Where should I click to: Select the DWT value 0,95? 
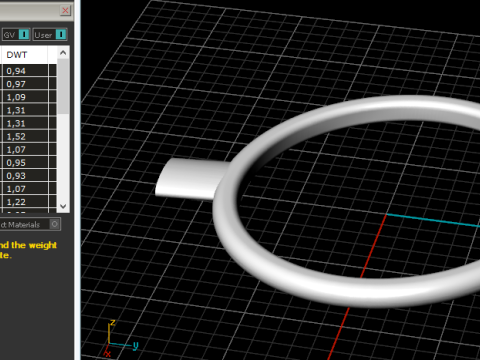25,163
